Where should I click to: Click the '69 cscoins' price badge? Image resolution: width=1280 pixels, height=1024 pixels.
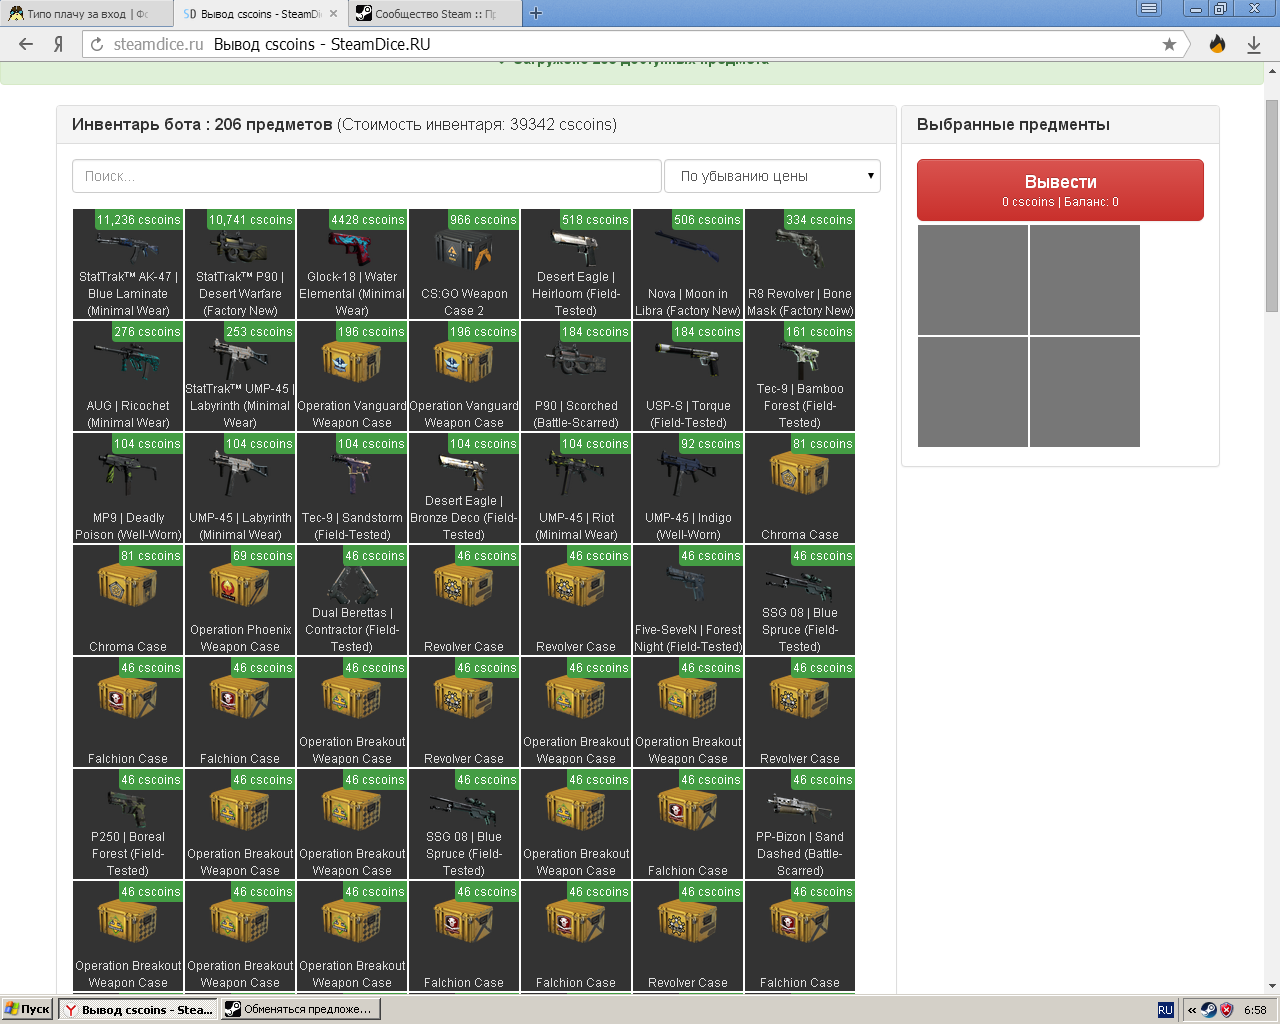(x=262, y=556)
